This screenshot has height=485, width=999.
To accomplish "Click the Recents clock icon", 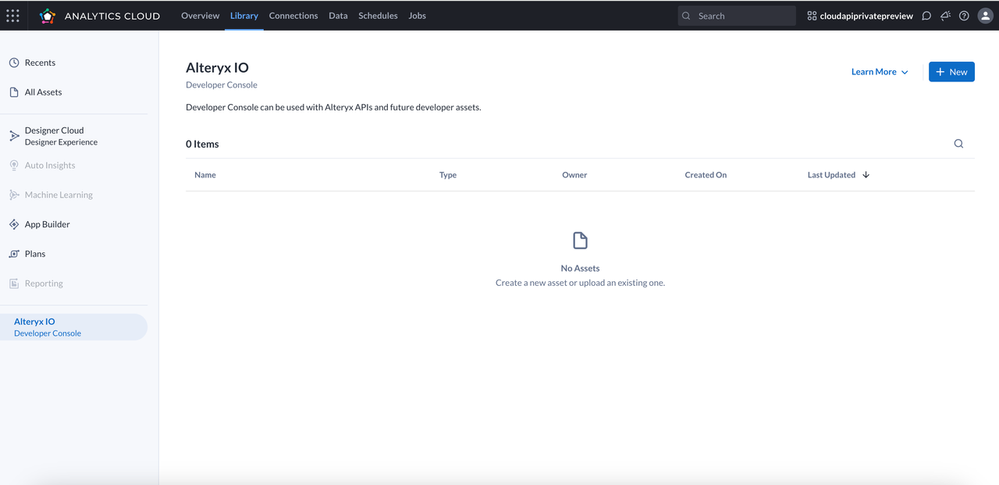I will [x=14, y=62].
